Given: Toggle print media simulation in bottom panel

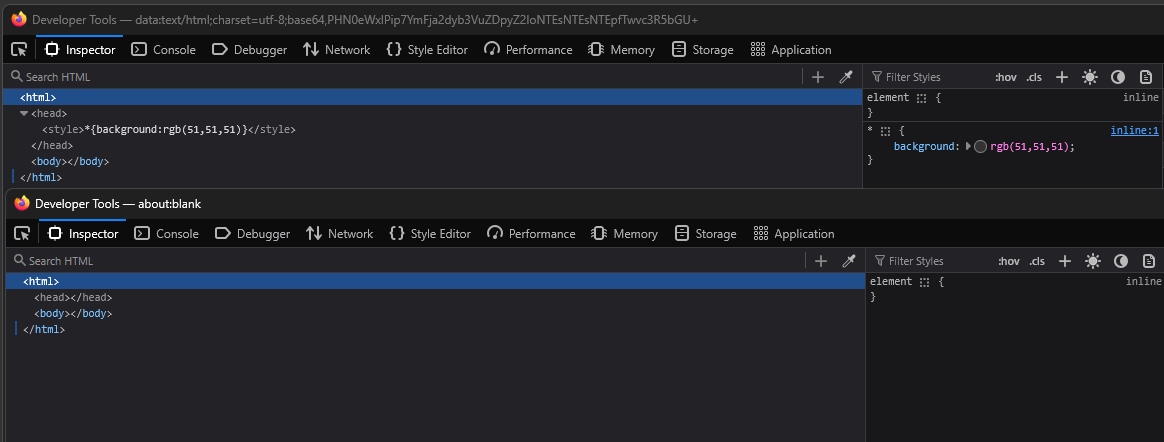Looking at the screenshot, I should point(1149,261).
